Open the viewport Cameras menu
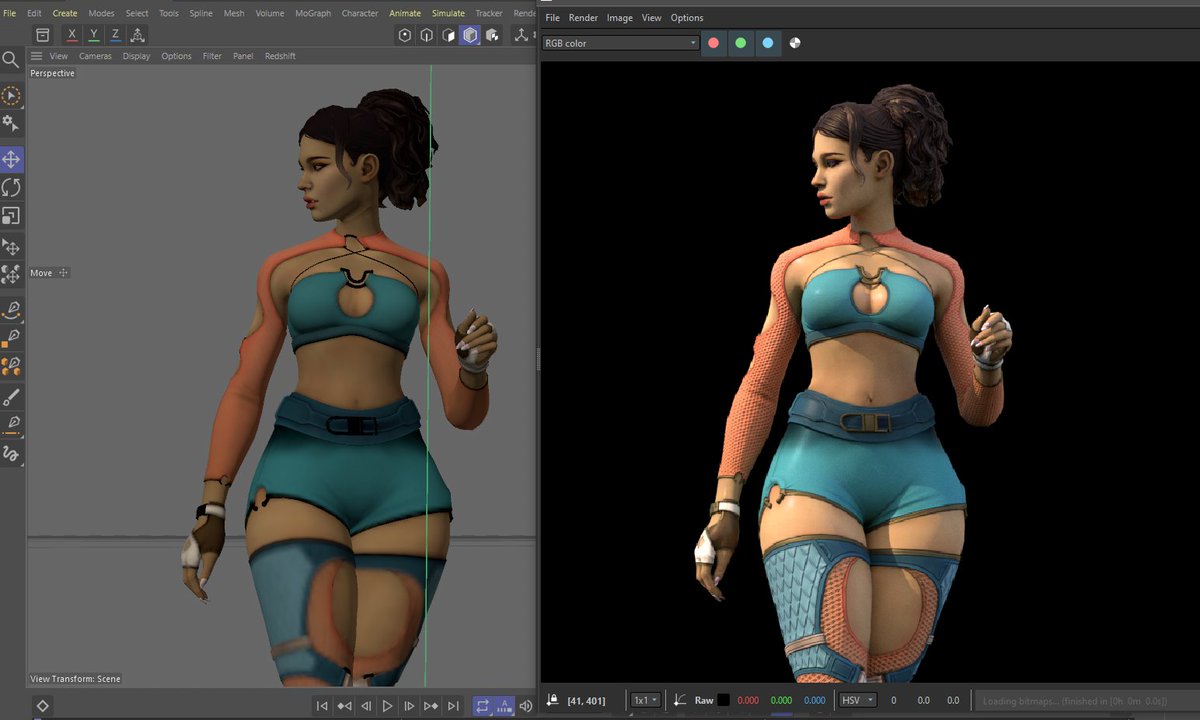Image resolution: width=1200 pixels, height=720 pixels. pyautogui.click(x=95, y=56)
